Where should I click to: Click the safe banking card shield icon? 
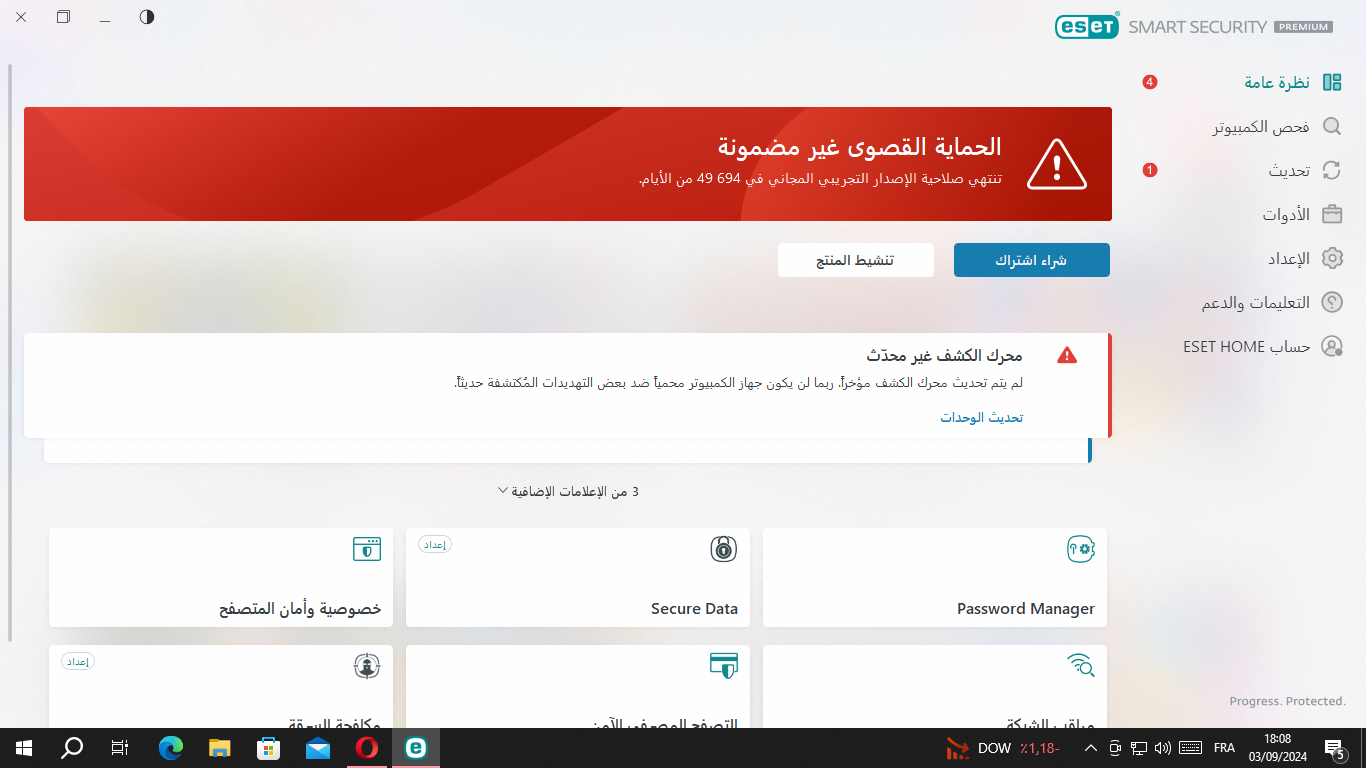tap(724, 665)
